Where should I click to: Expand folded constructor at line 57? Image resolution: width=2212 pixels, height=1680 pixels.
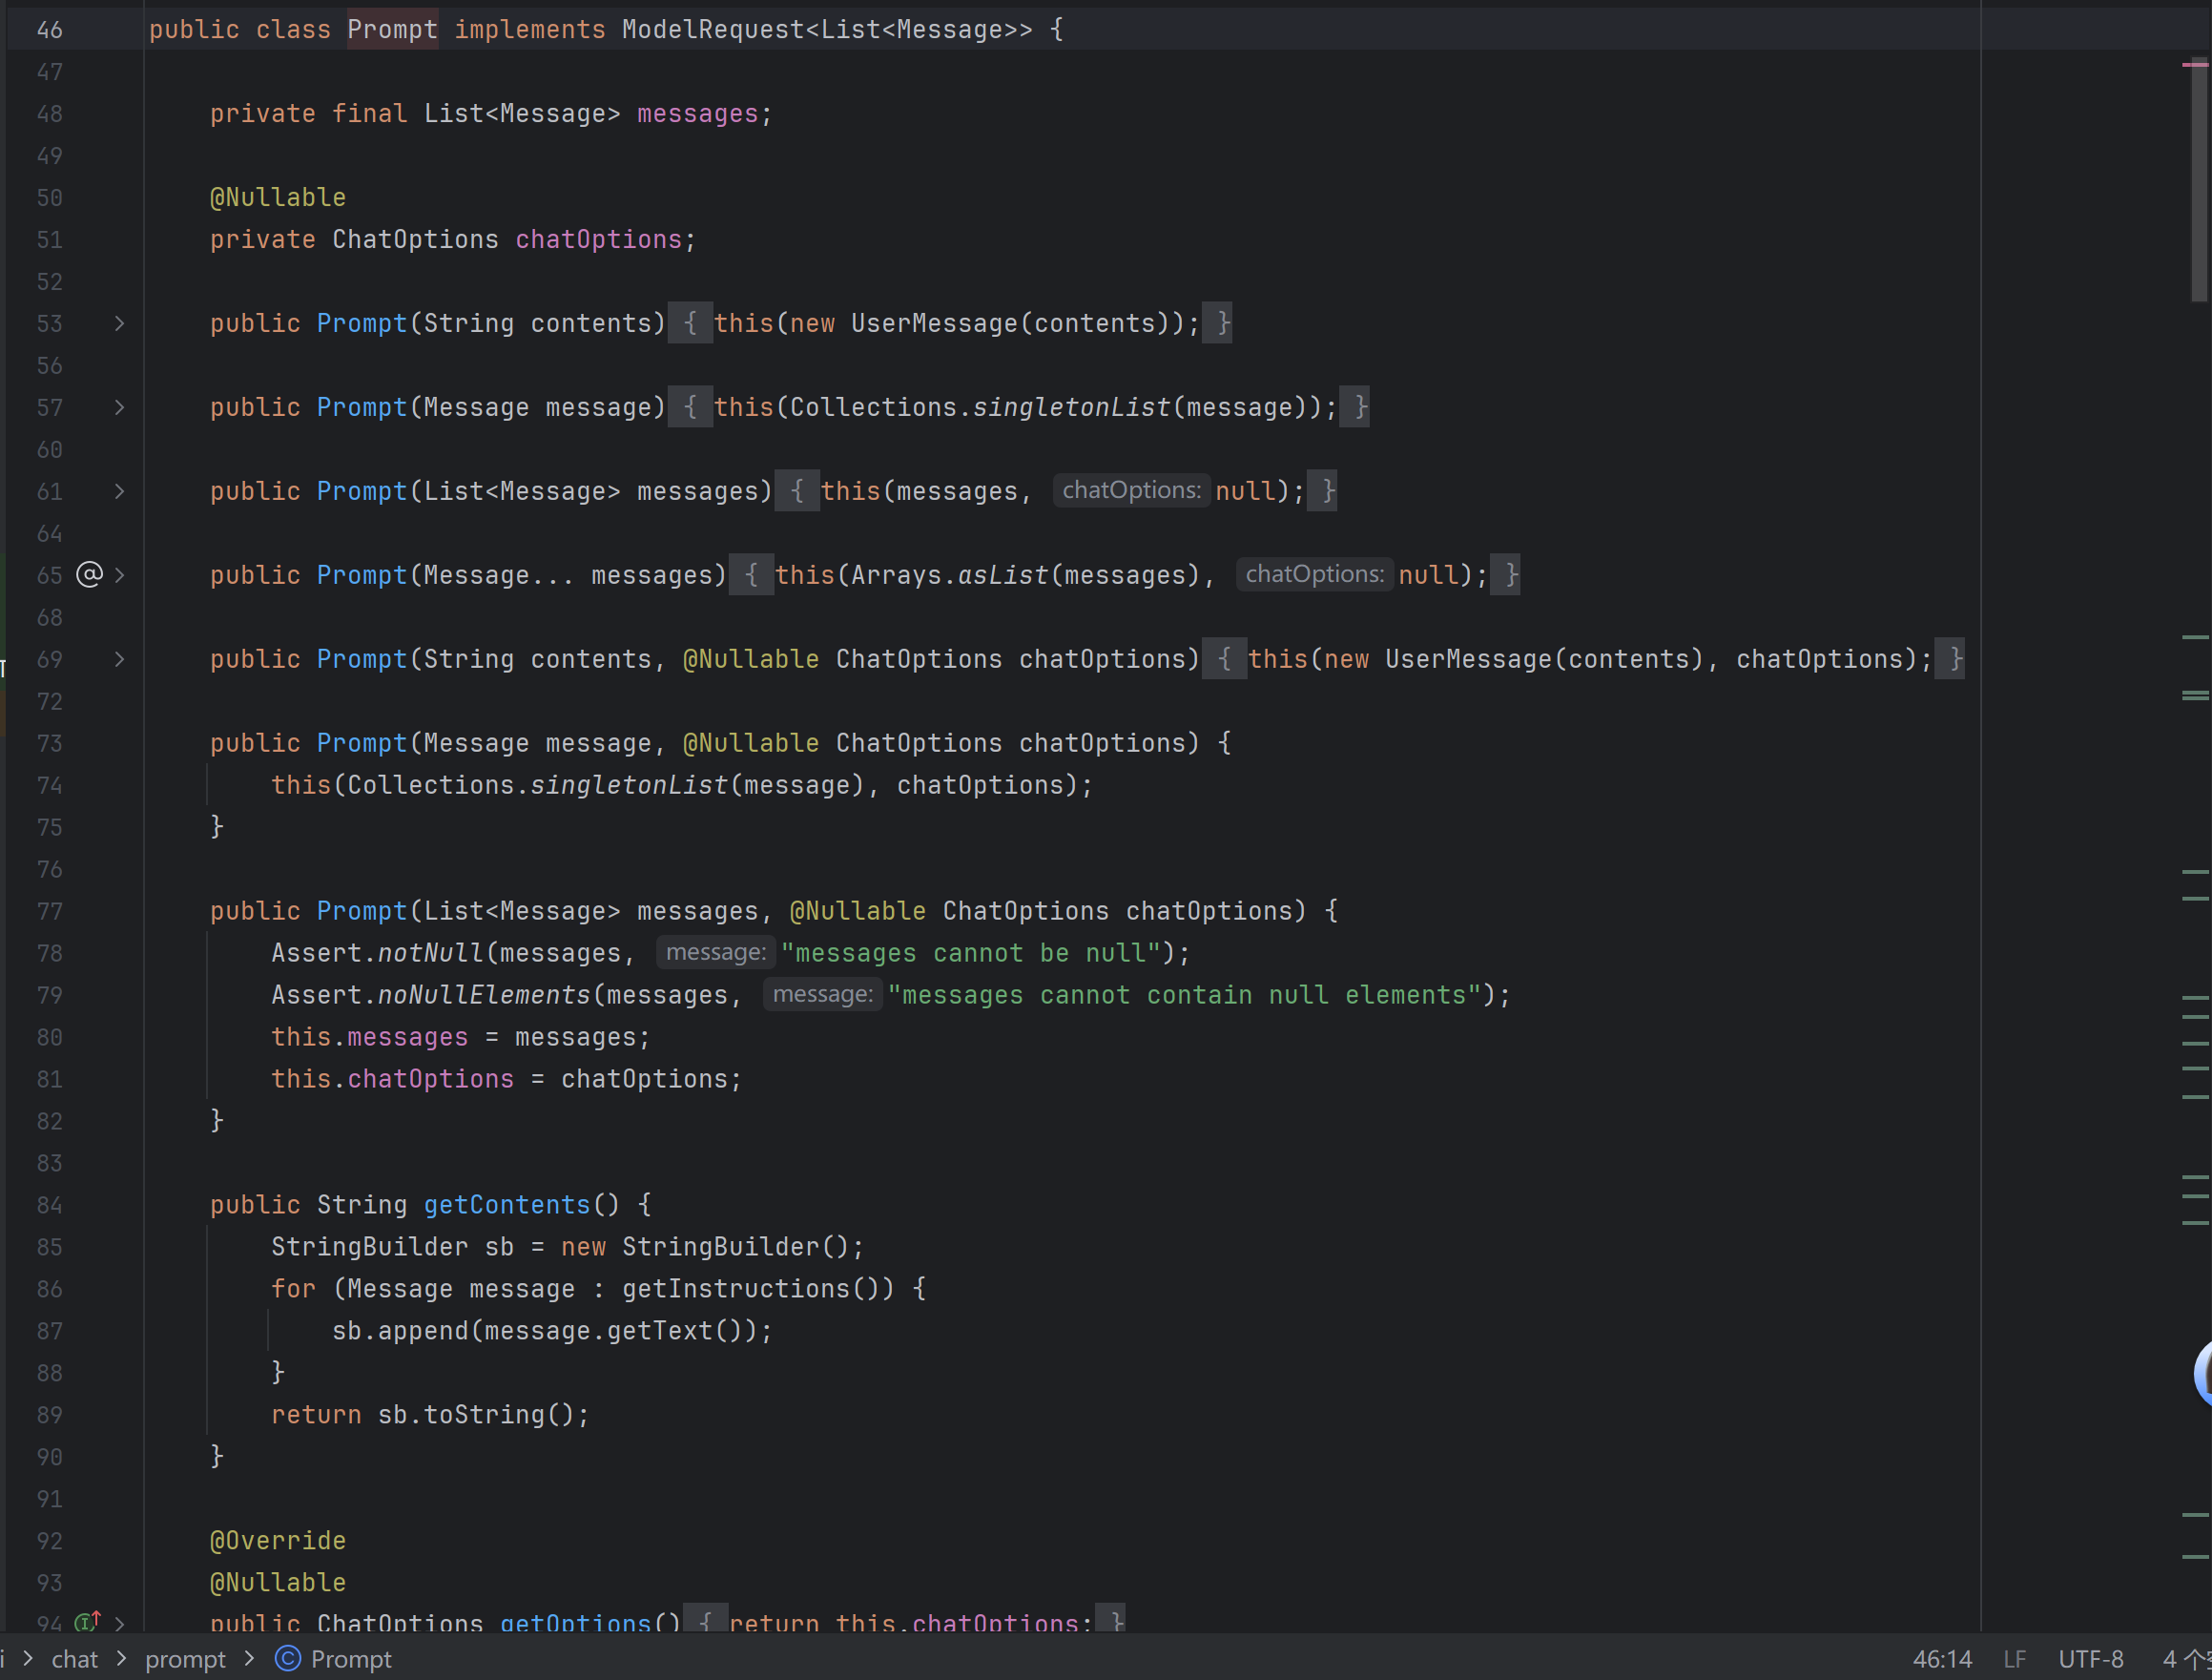click(x=119, y=407)
